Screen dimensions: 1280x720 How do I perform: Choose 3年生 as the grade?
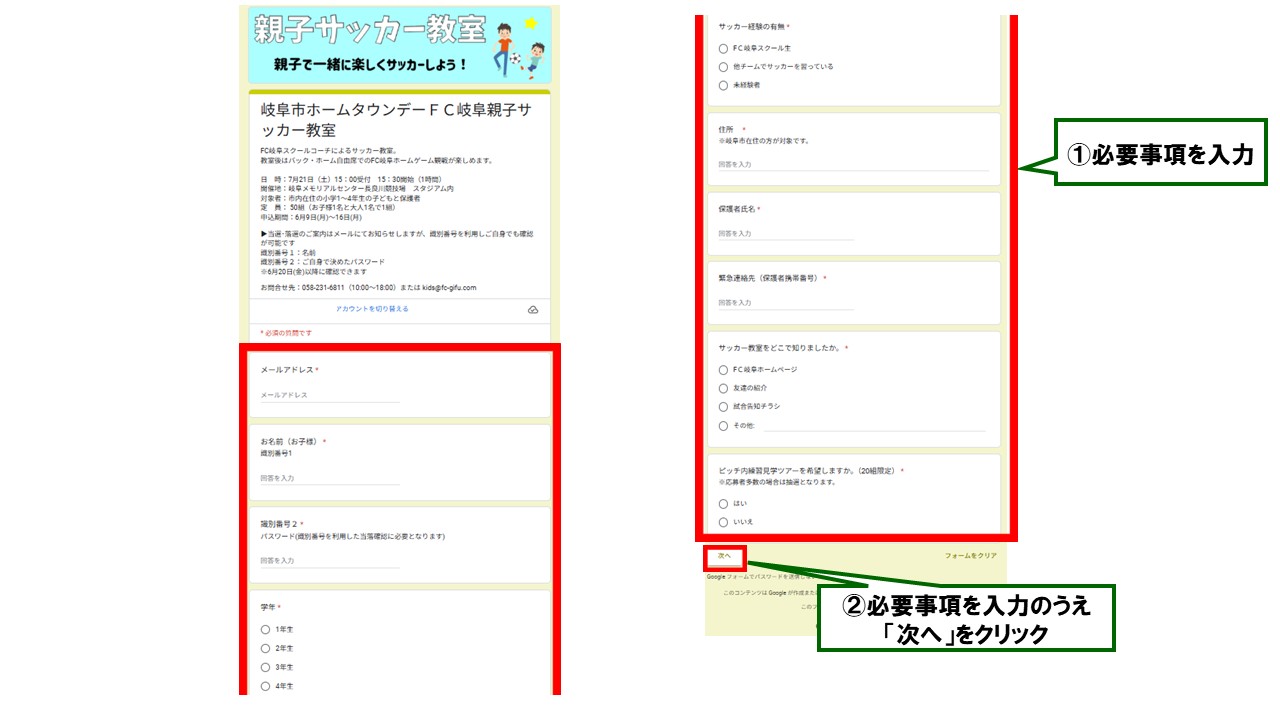click(265, 667)
